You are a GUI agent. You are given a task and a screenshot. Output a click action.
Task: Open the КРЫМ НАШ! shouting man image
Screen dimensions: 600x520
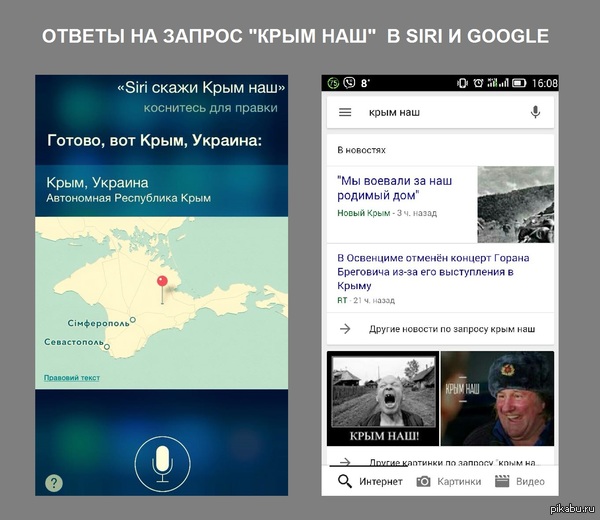point(383,398)
